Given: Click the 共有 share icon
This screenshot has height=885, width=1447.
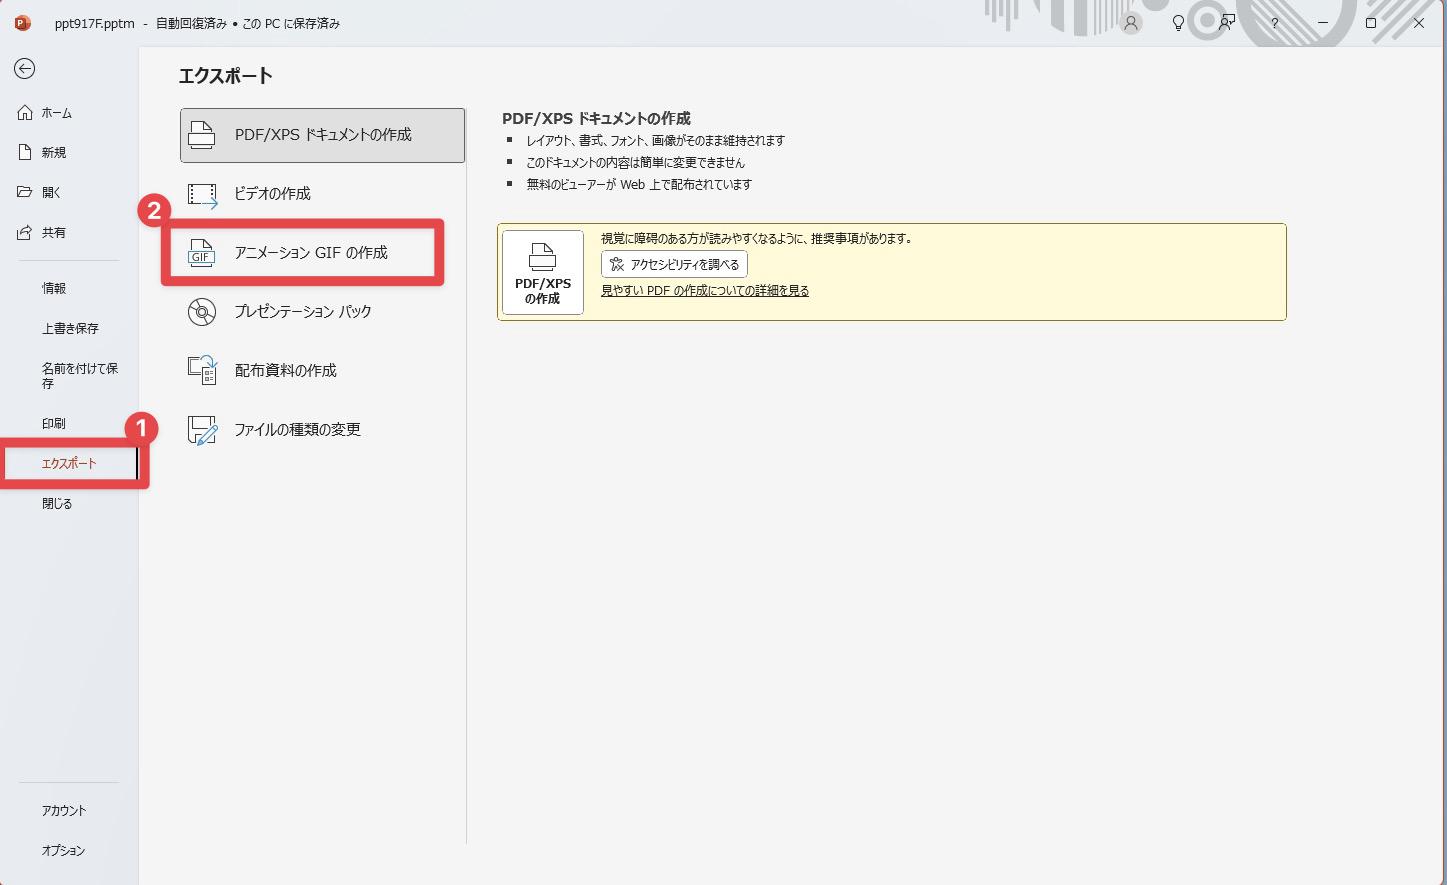Looking at the screenshot, I should (26, 232).
